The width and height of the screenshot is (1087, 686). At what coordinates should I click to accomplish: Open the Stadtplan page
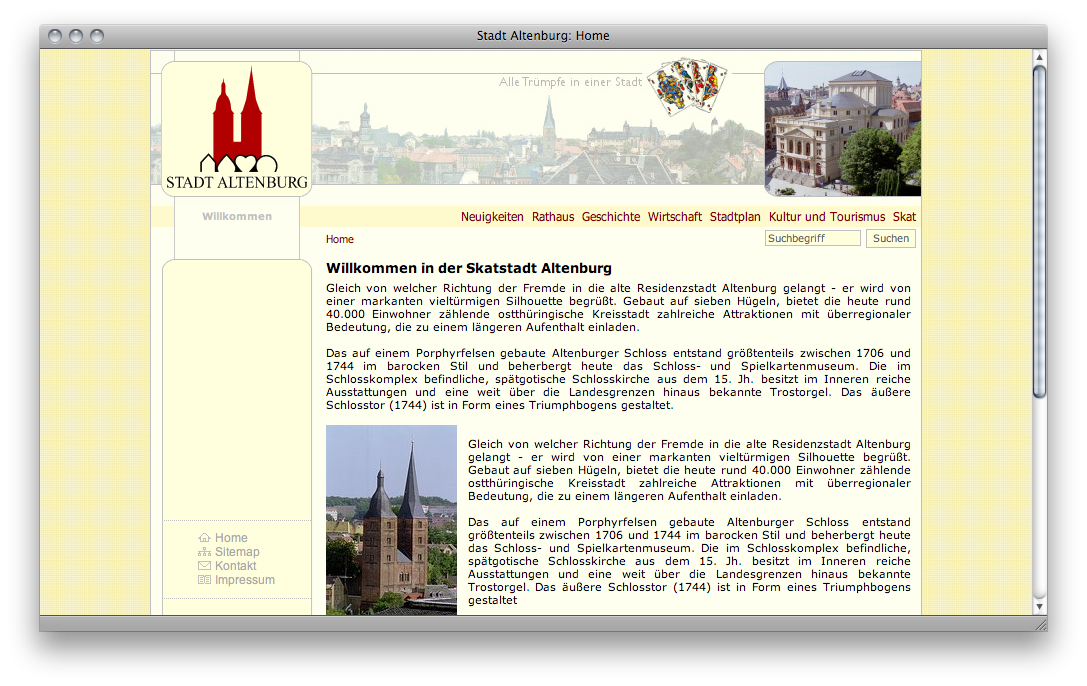(x=735, y=217)
